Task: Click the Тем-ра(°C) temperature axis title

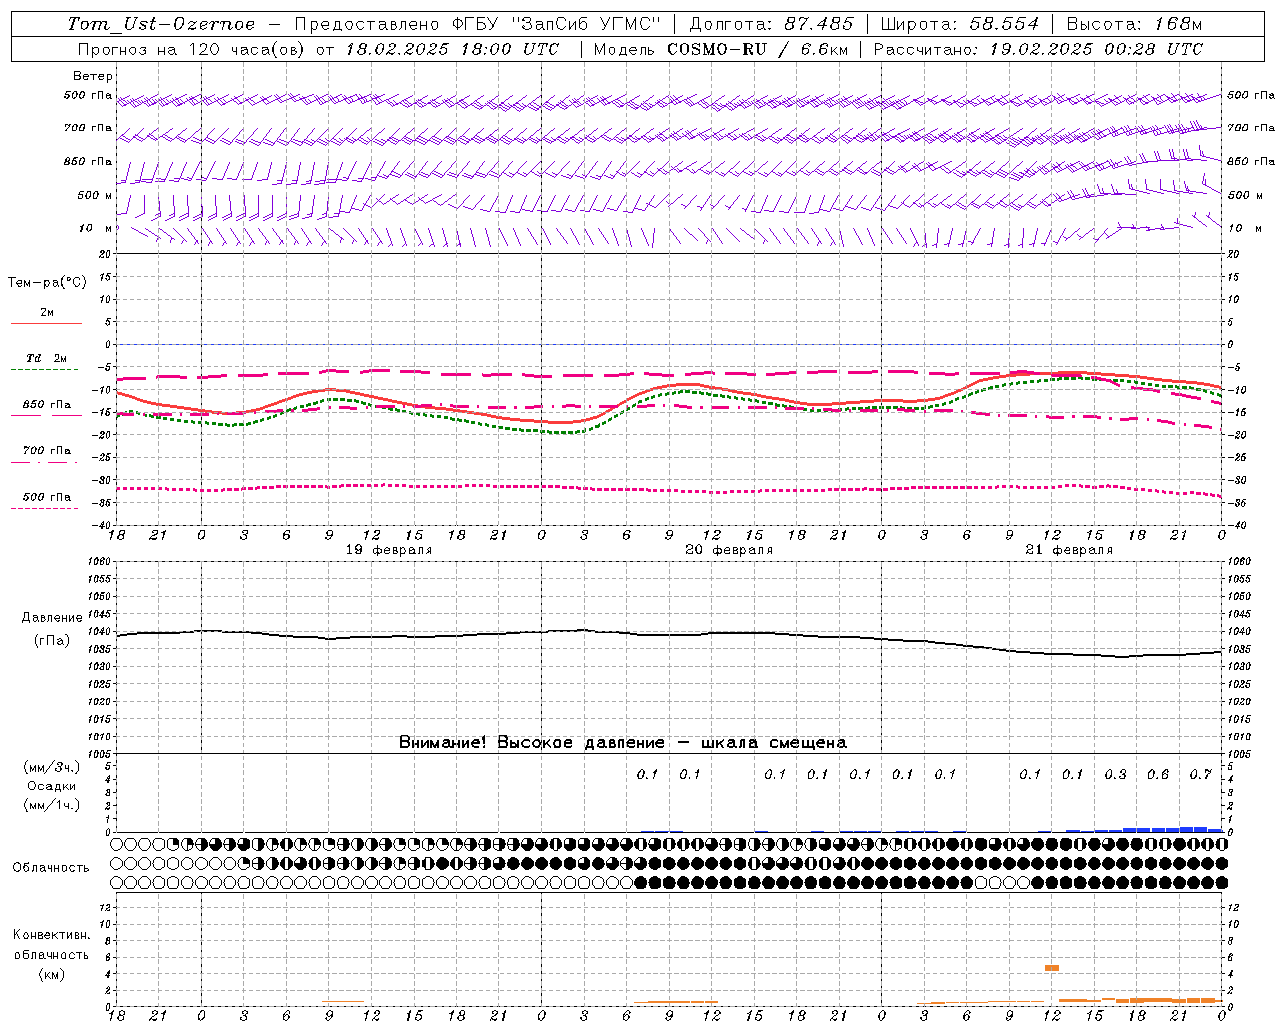Action: [x=47, y=283]
